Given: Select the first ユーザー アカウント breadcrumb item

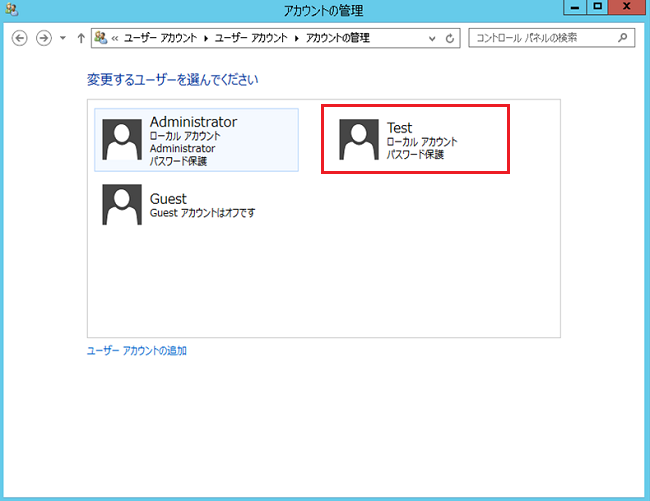Looking at the screenshot, I should click(161, 38).
